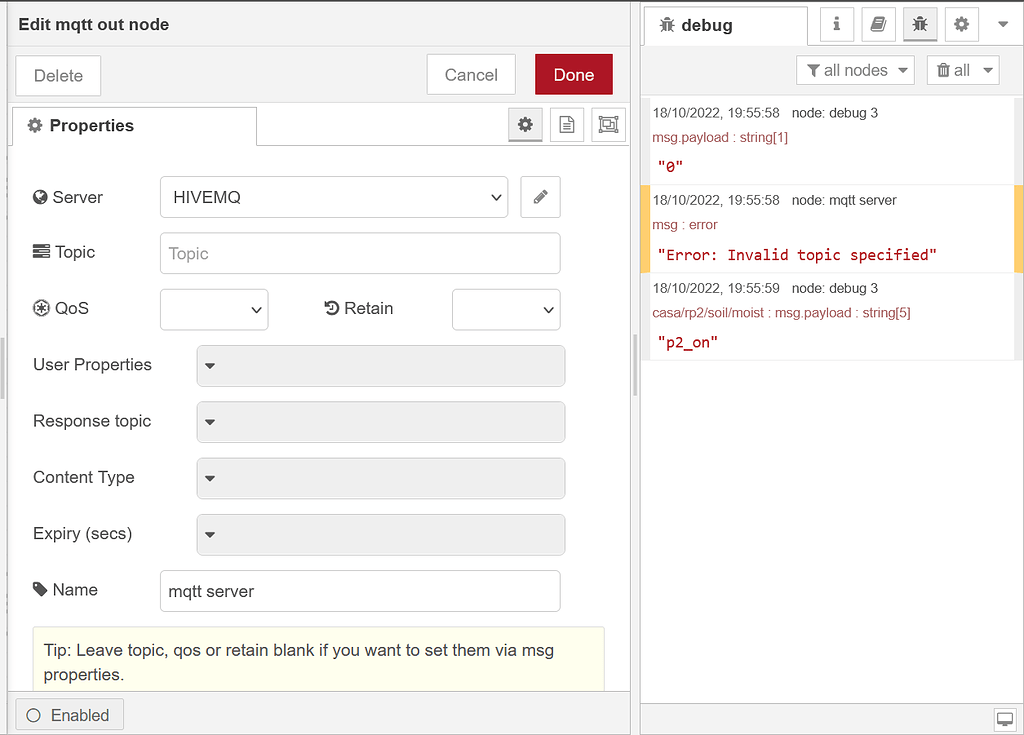Switch to the node description document icon
This screenshot has height=735, width=1024.
[x=567, y=124]
